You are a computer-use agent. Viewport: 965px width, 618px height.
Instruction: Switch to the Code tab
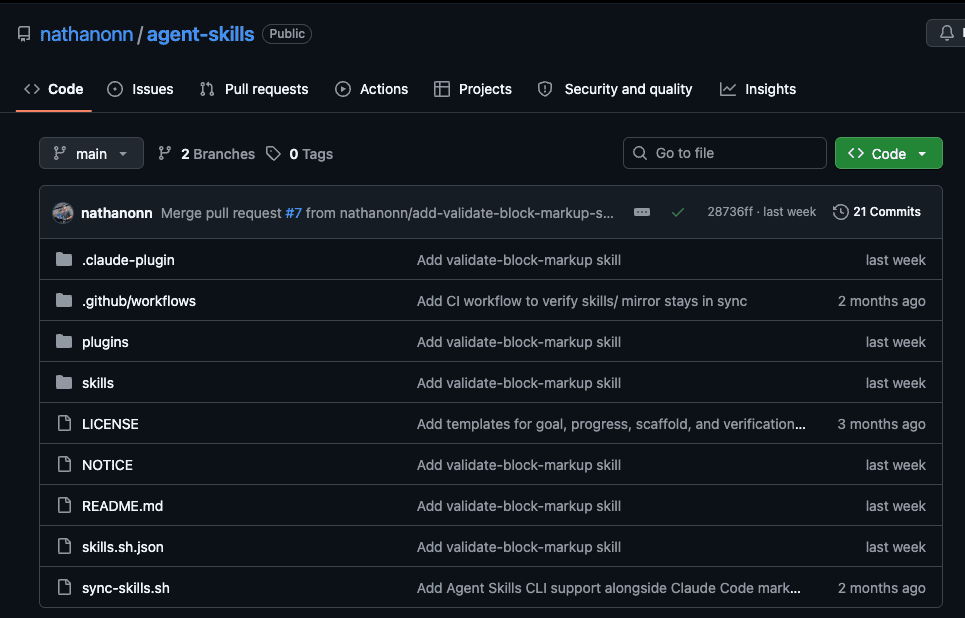click(x=54, y=89)
